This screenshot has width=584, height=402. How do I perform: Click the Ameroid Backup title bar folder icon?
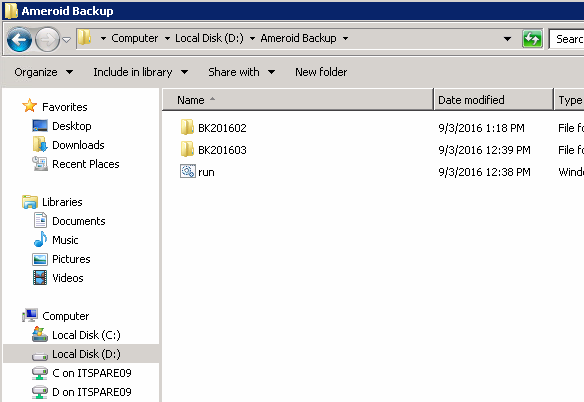[x=11, y=10]
